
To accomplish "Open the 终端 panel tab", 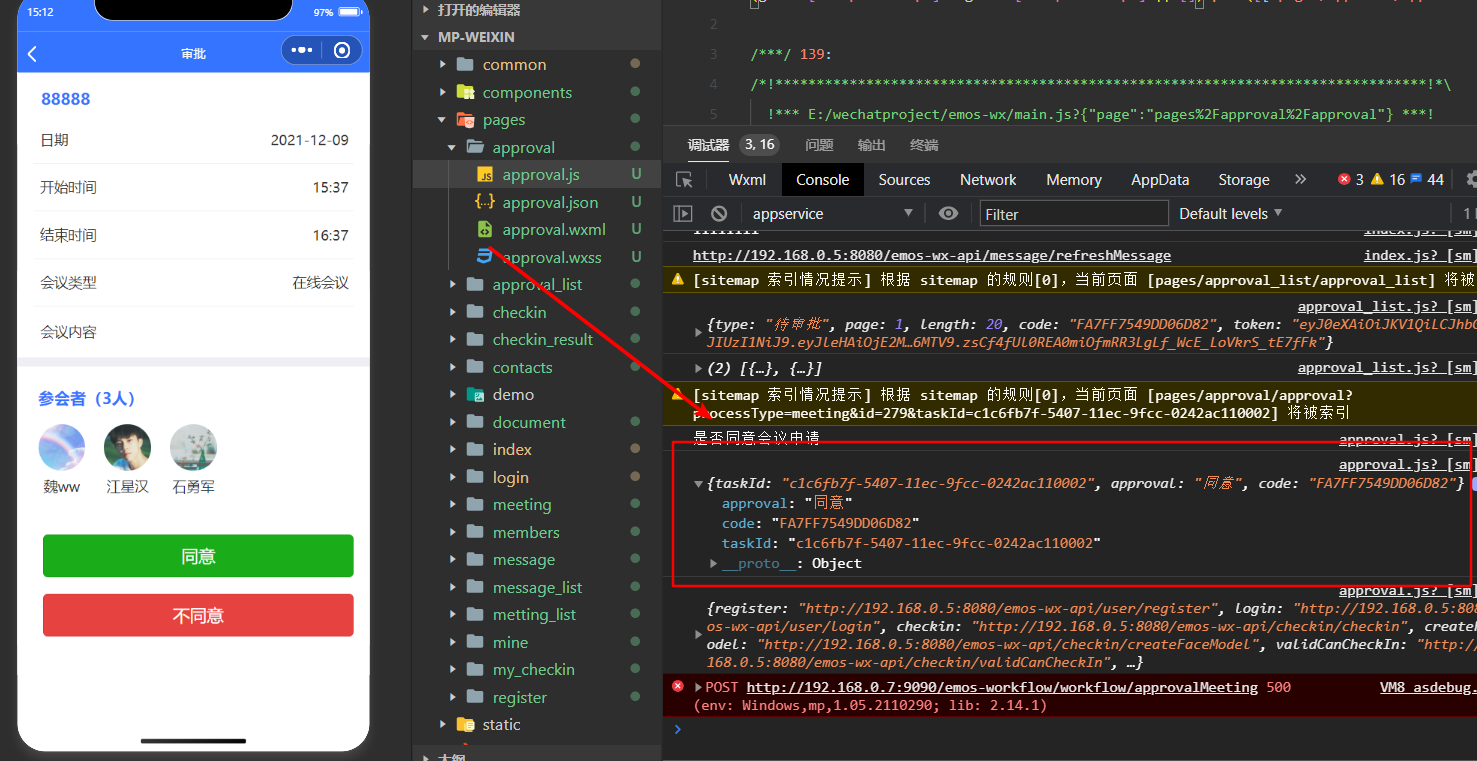I will 924,145.
